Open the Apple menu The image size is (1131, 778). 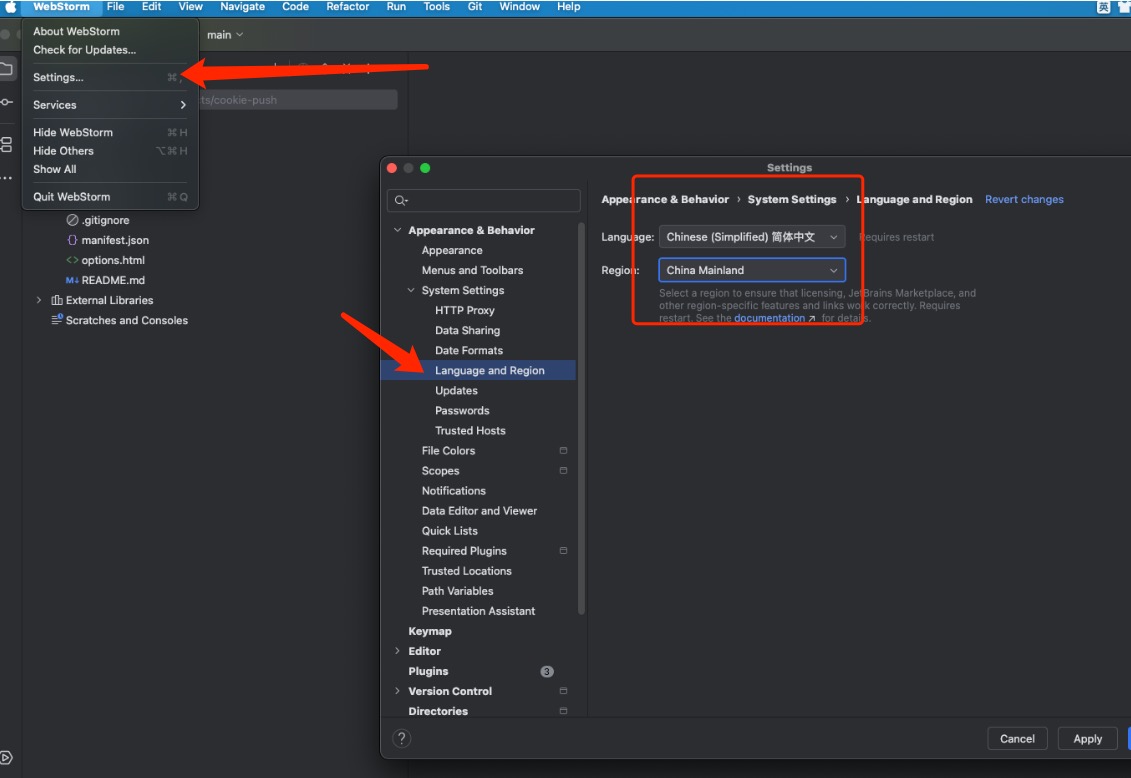(x=11, y=6)
